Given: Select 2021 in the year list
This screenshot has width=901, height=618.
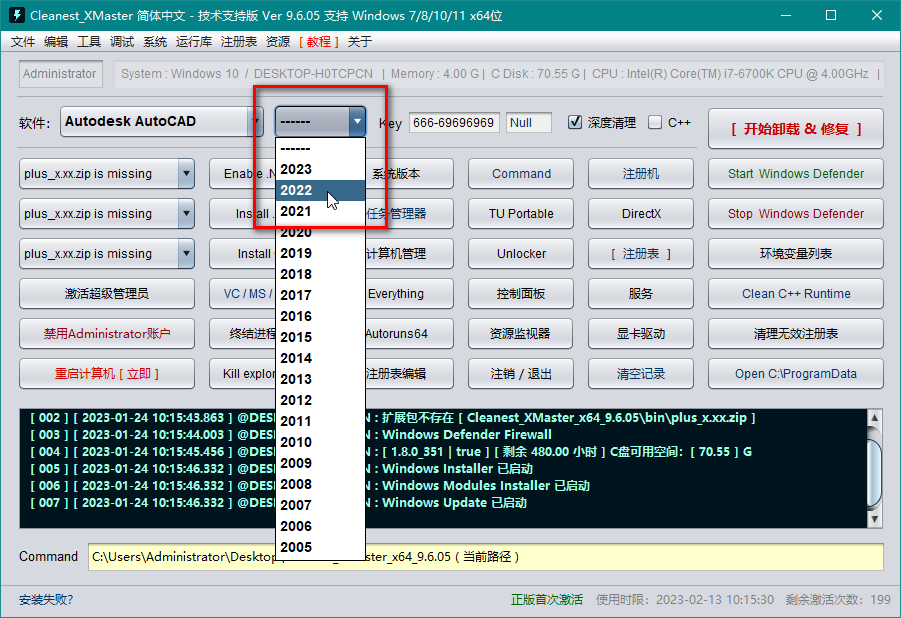Looking at the screenshot, I should click(x=320, y=212).
